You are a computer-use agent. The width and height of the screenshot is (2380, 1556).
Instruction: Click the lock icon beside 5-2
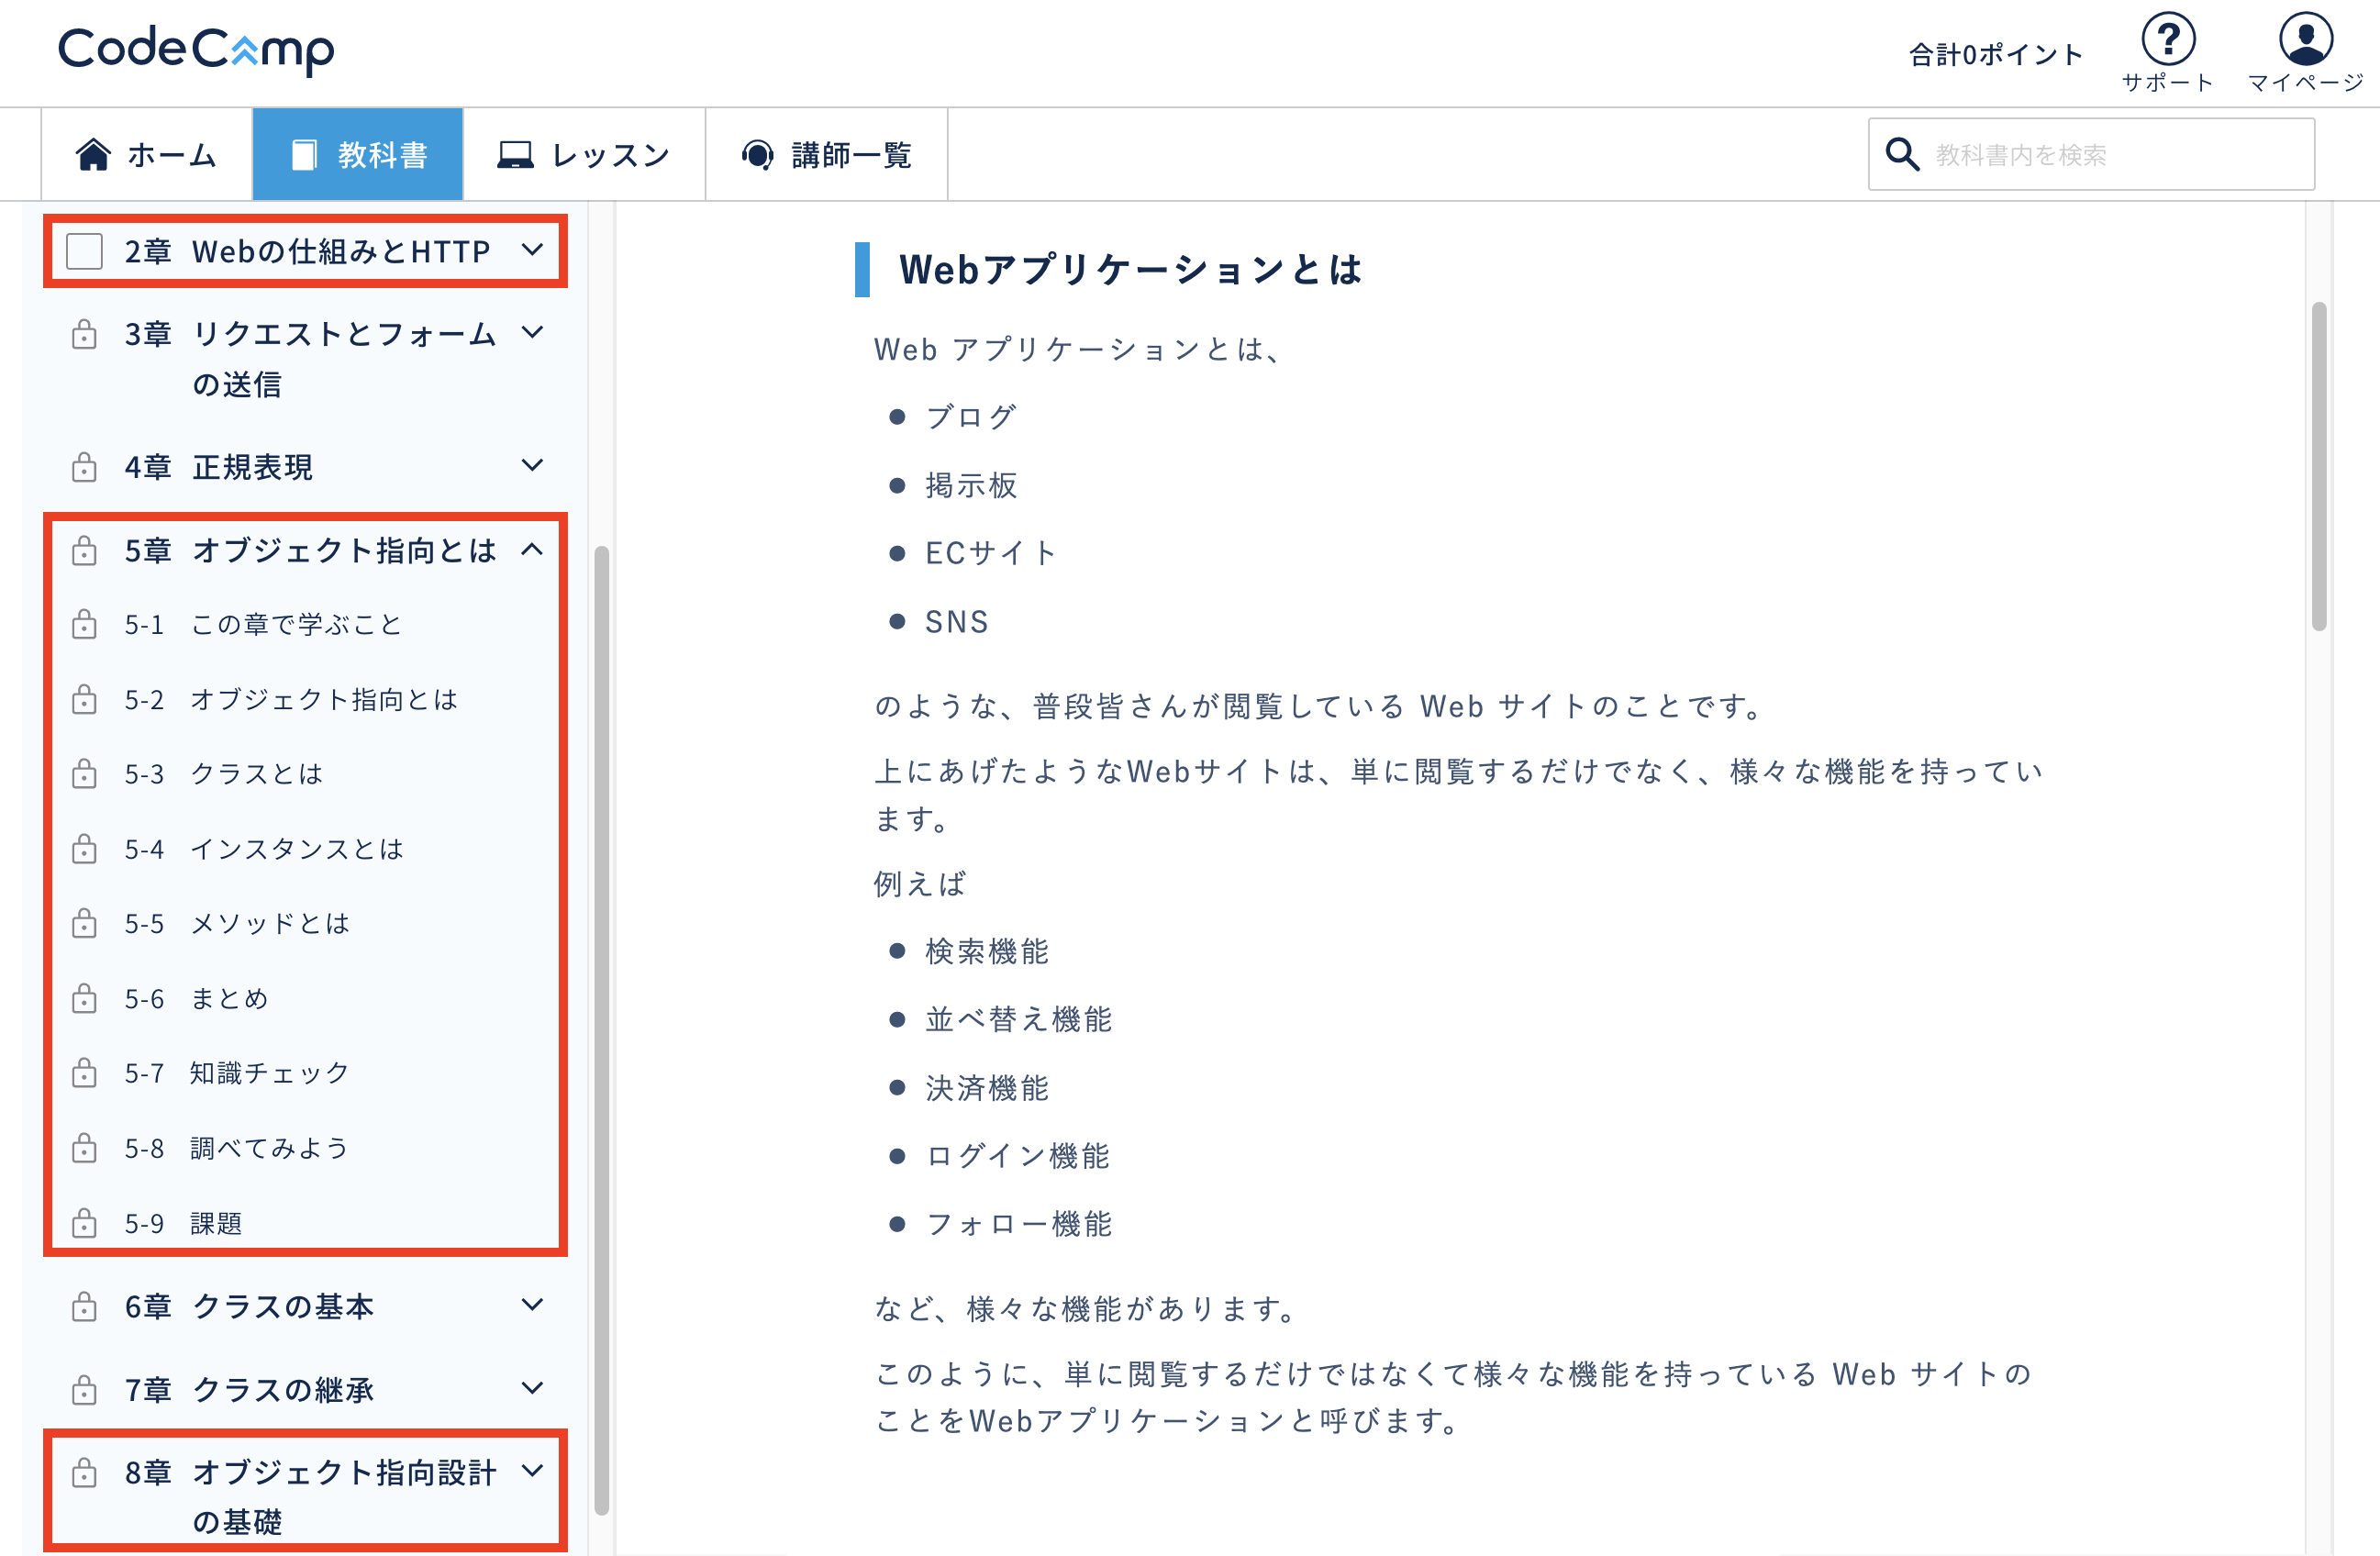tap(85, 699)
